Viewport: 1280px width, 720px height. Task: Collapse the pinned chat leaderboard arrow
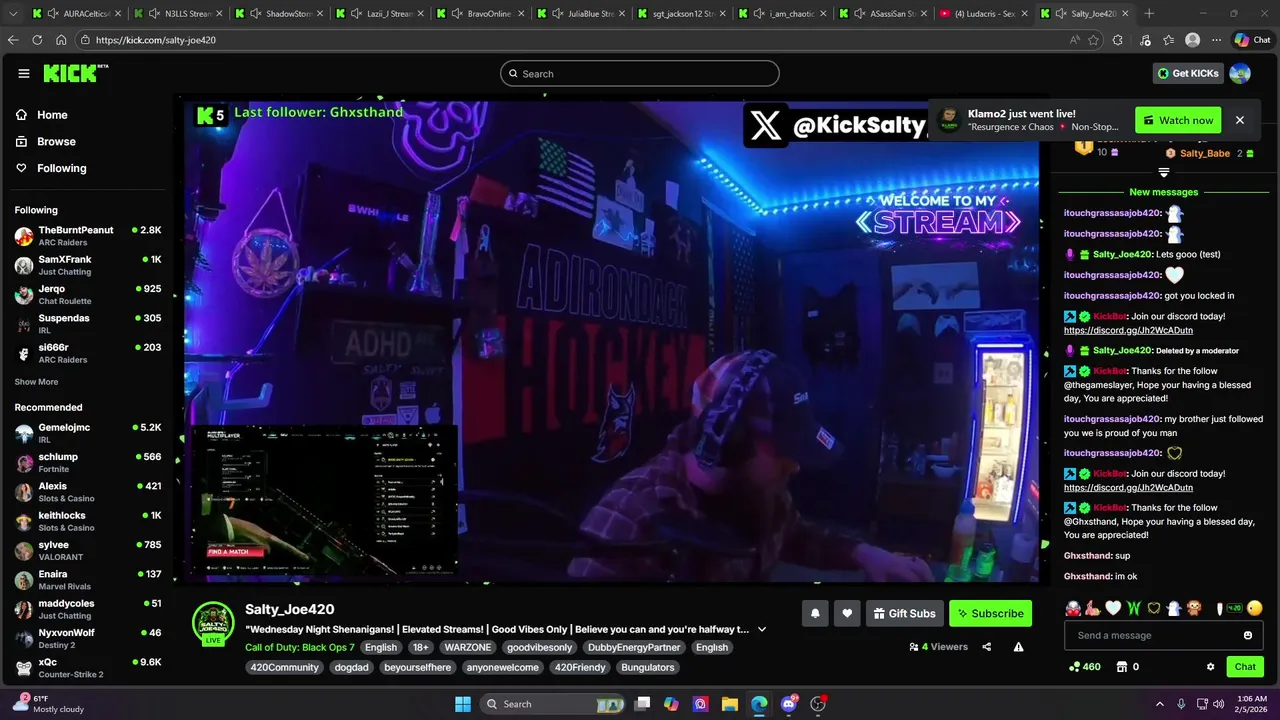tap(1164, 173)
